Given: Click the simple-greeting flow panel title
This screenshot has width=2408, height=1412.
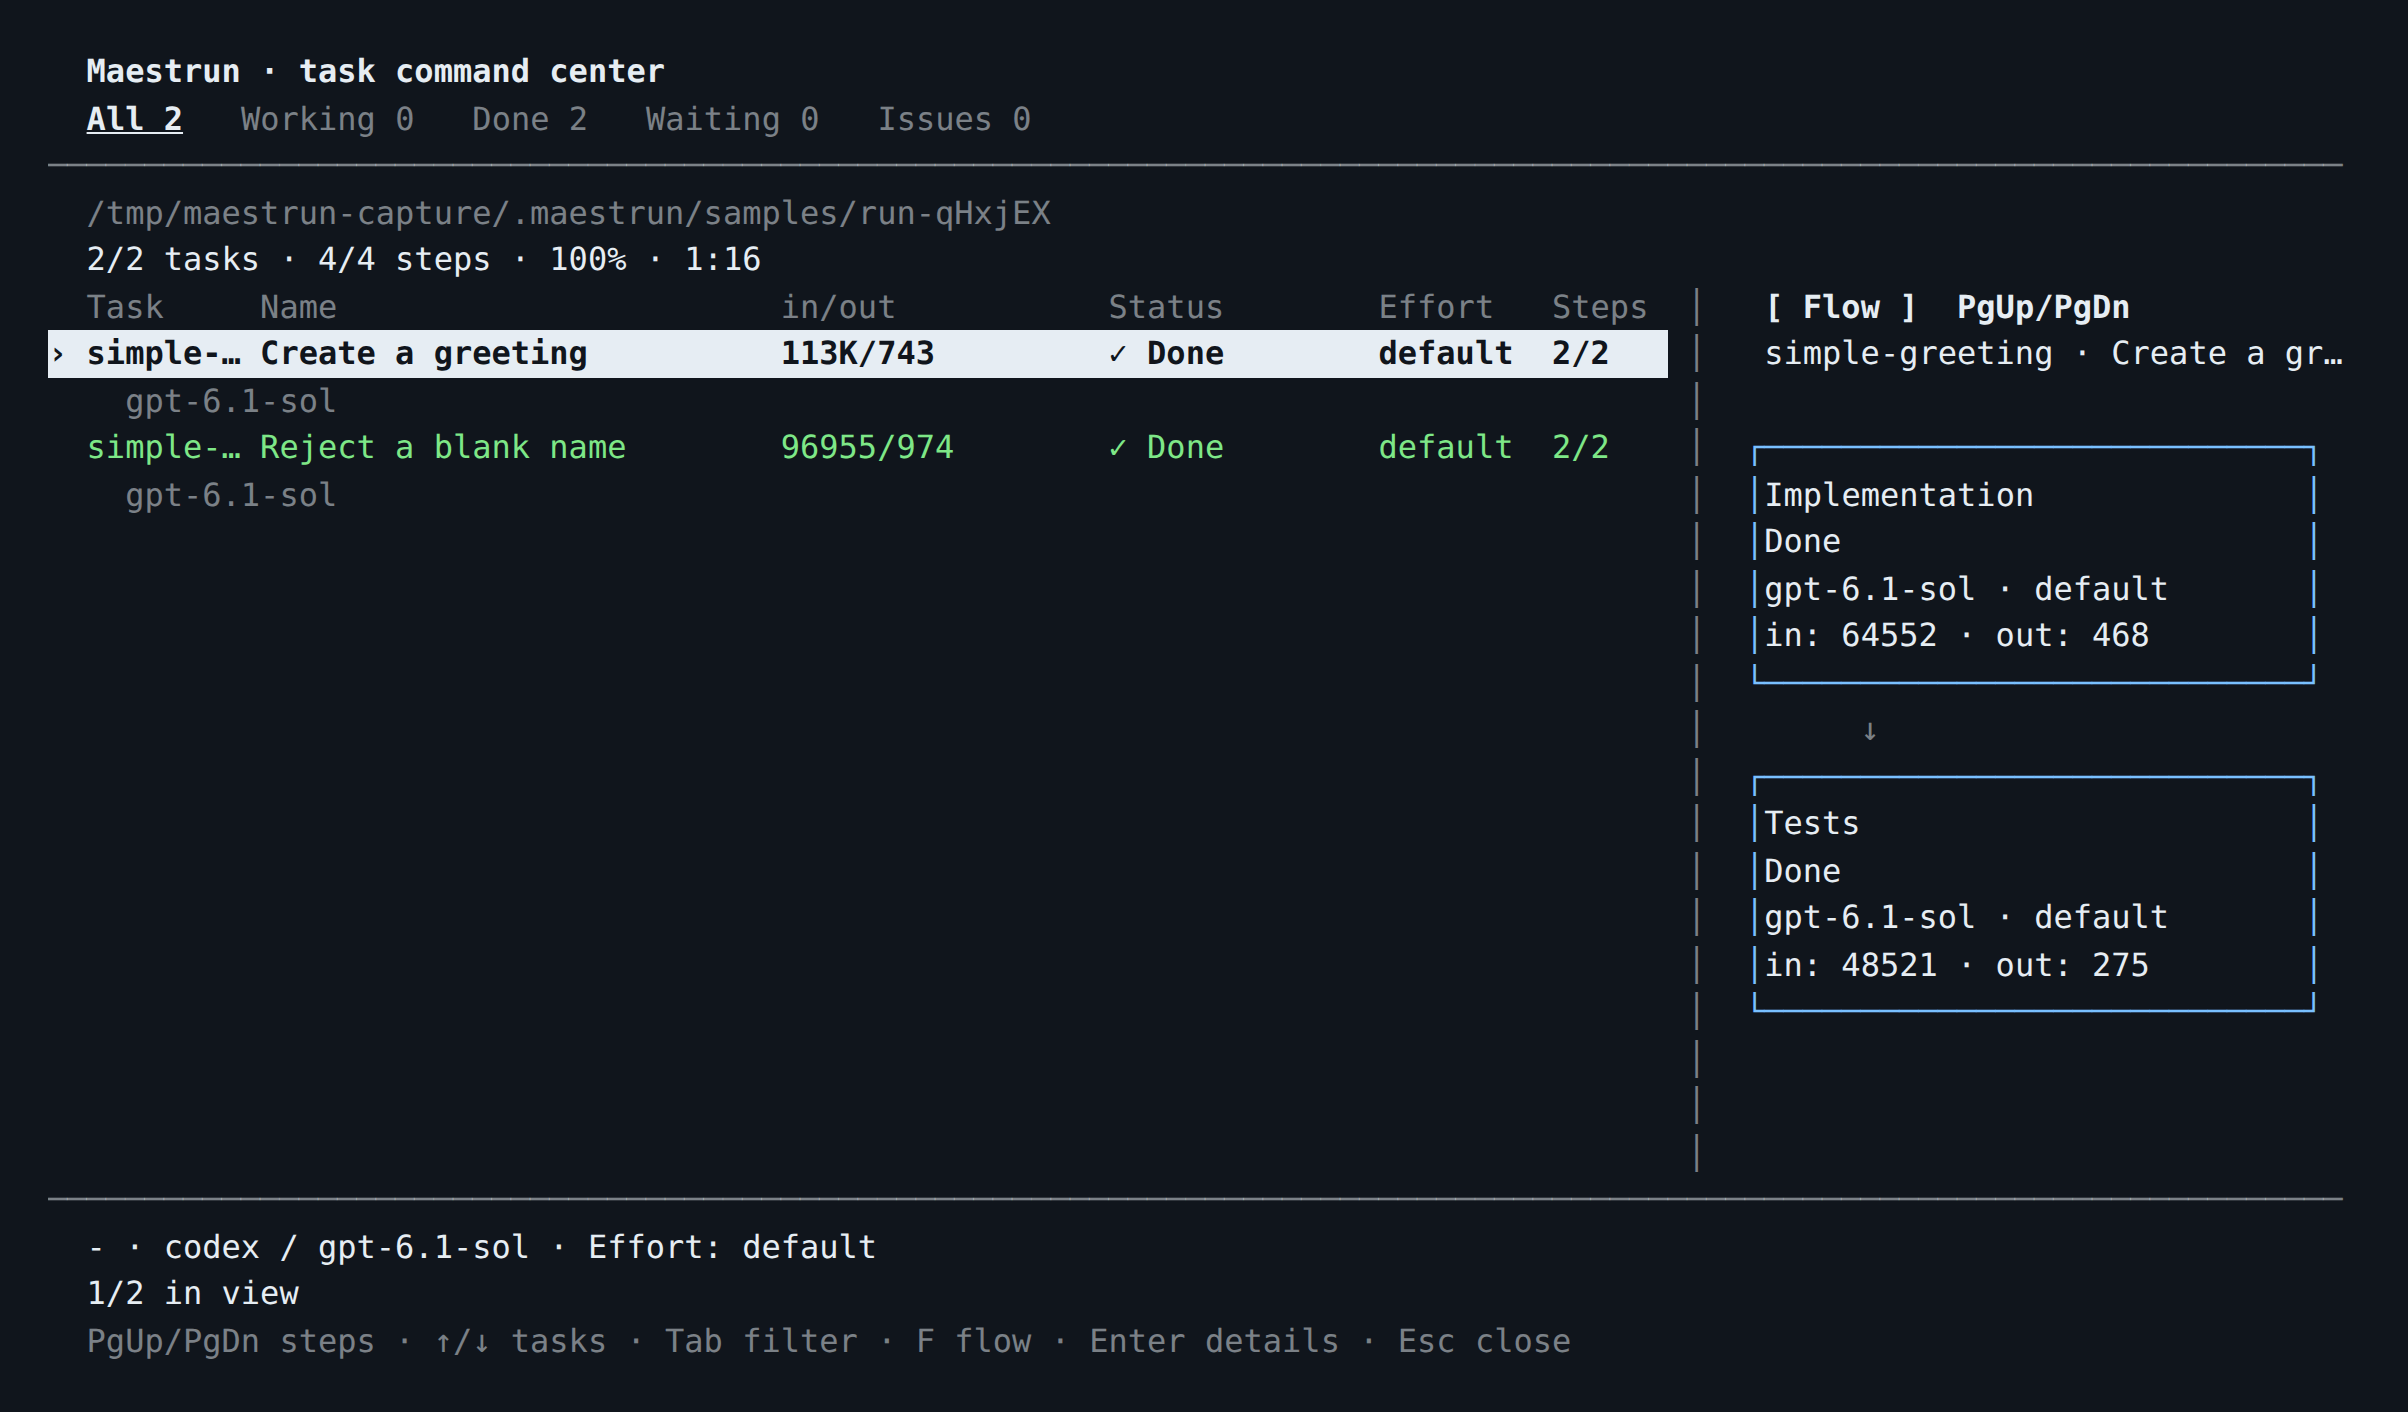Looking at the screenshot, I should point(2053,354).
